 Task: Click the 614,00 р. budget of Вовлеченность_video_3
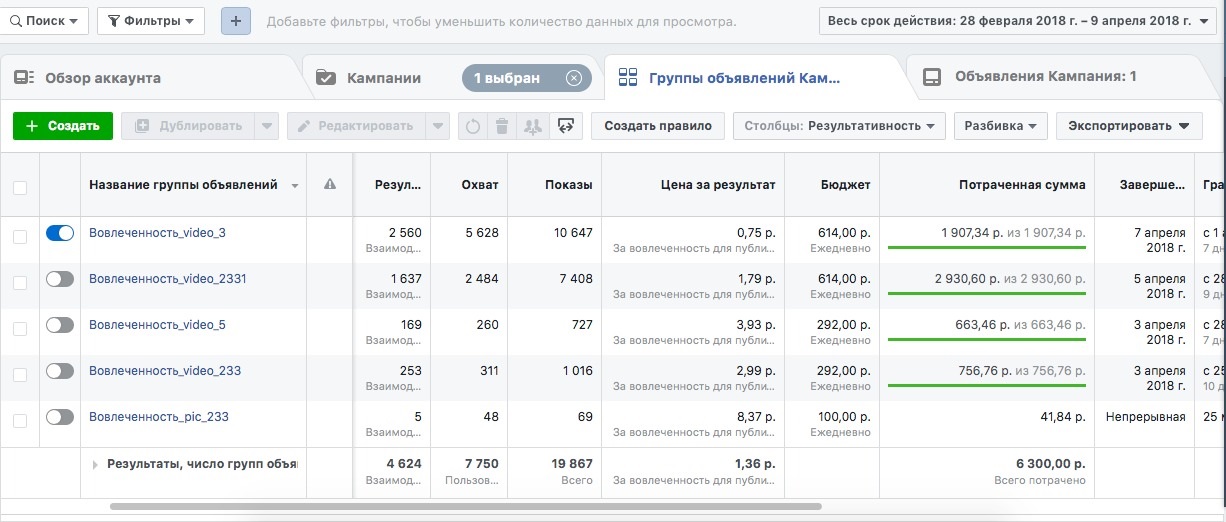[x=841, y=233]
